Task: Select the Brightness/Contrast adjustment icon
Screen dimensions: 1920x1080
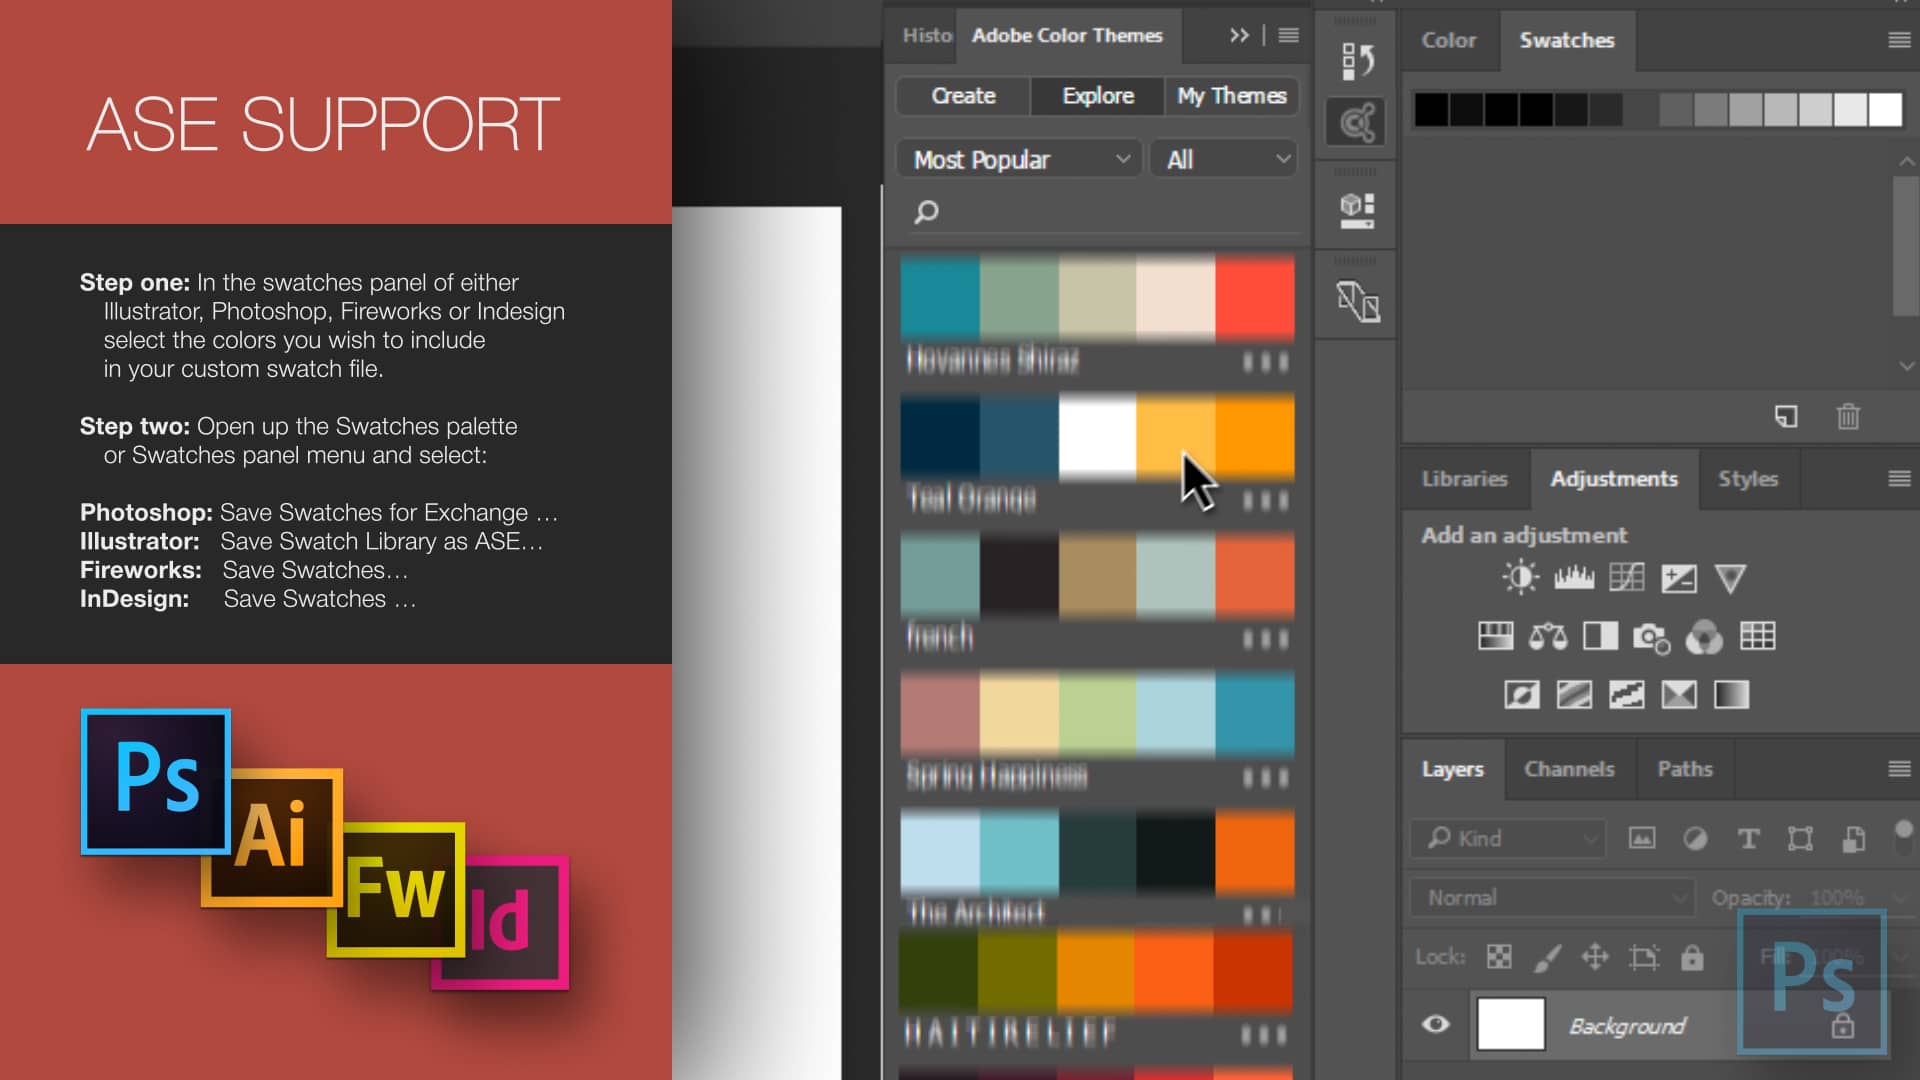Action: coord(1519,578)
